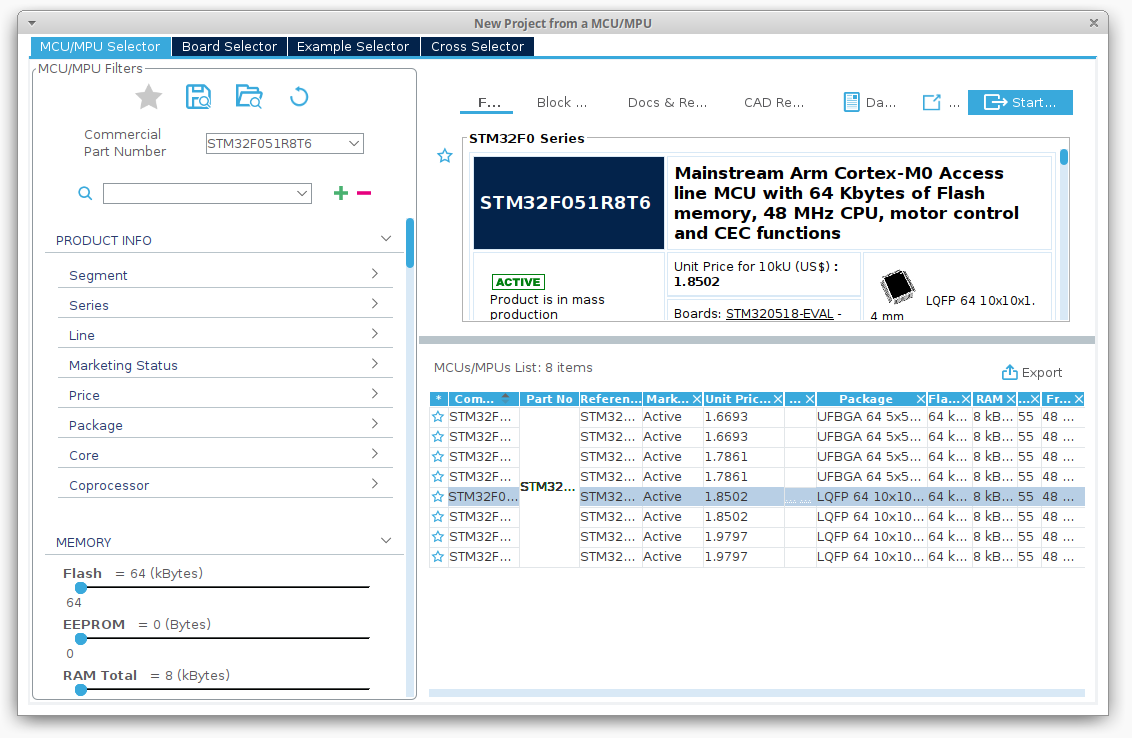Reset all MCU/MPU filters
This screenshot has height=738, width=1132.
coord(299,97)
